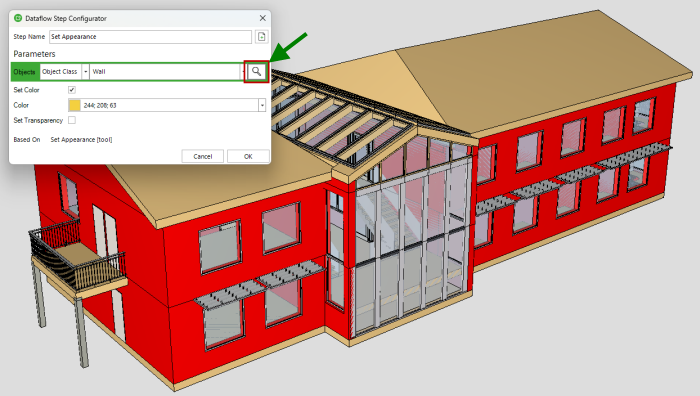Screen dimensions: 700x396
Task: Click the 'Based On' label
Action: pos(27,140)
